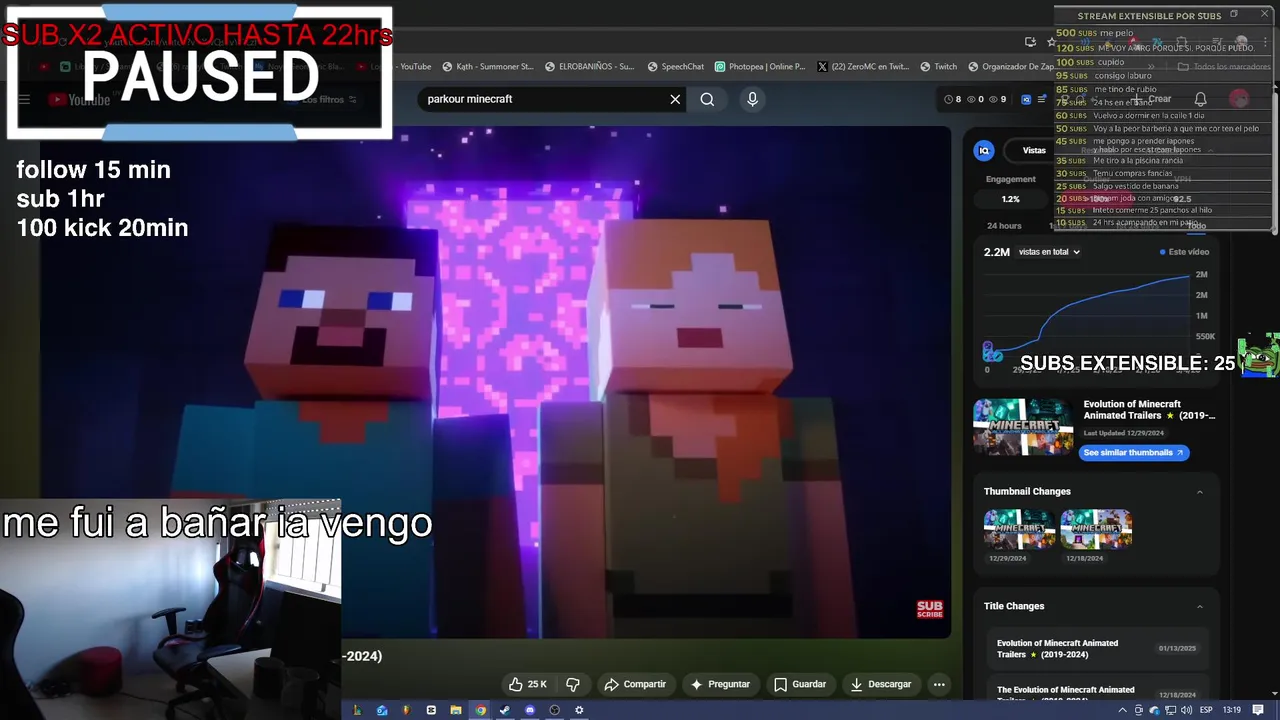
Task: Open the Windows notification center icon
Action: (x=1258, y=710)
